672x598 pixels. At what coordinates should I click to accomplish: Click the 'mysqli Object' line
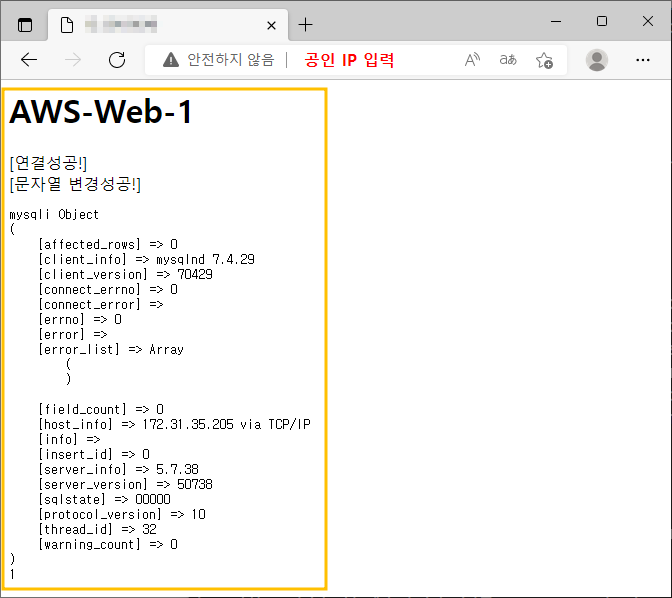click(54, 214)
